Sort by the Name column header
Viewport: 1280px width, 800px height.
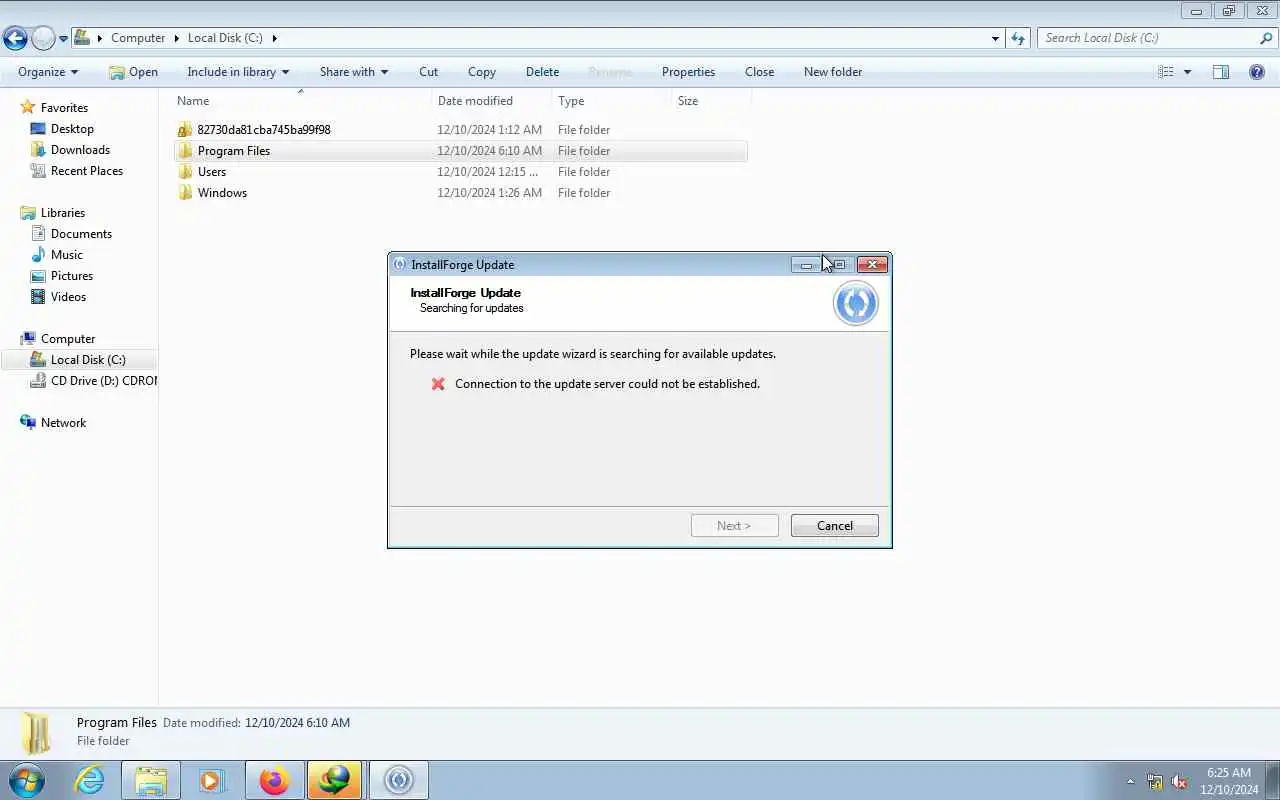[x=302, y=101]
